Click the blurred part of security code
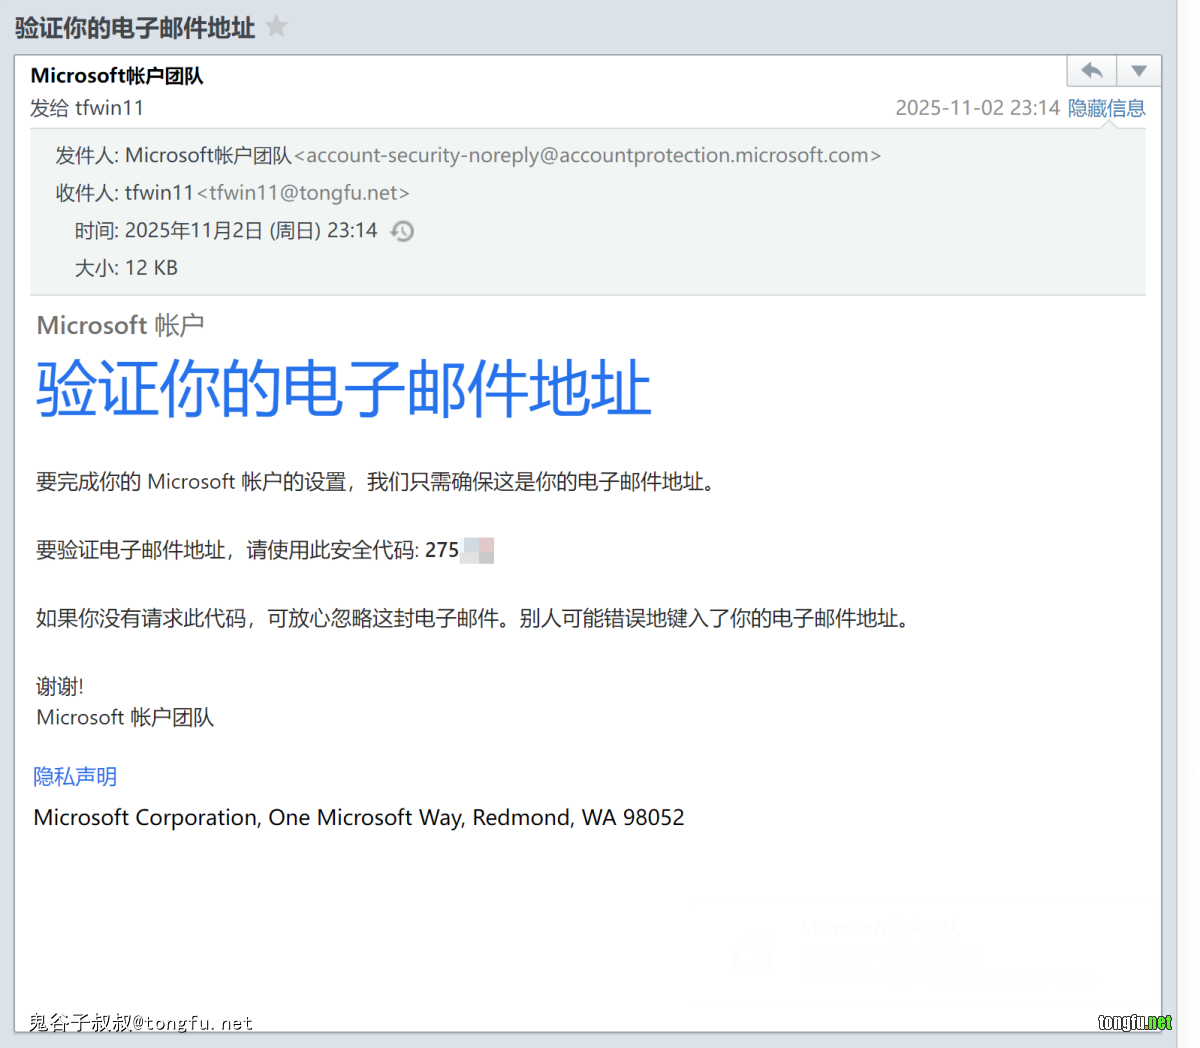The height and width of the screenshot is (1048, 1200). (477, 550)
